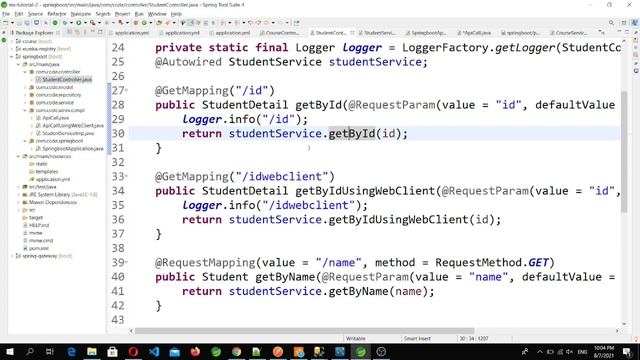
Task: Click getByIdUsingWebClient call on line 36
Action: [398, 220]
